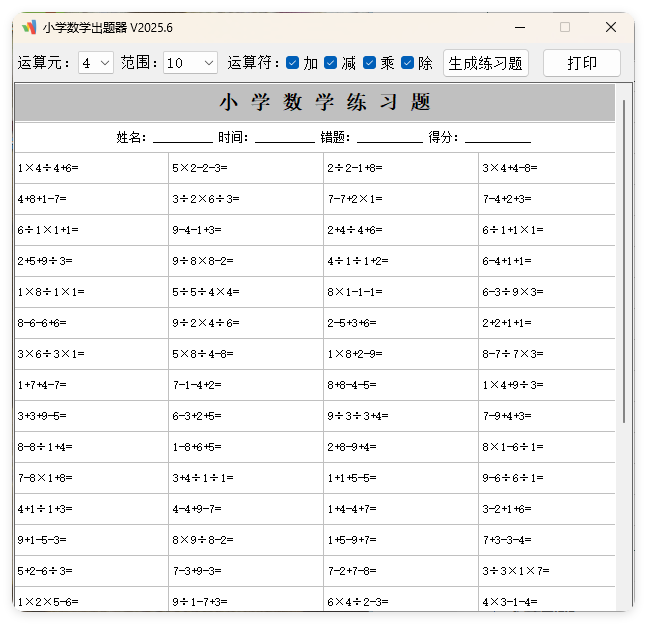
Task: Close the 小学数学出题器 window
Action: (611, 27)
